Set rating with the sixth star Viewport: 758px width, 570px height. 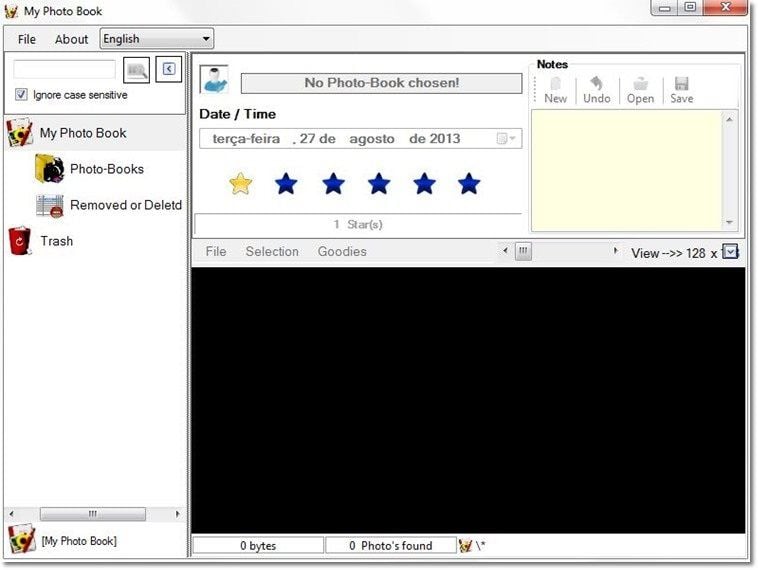469,184
